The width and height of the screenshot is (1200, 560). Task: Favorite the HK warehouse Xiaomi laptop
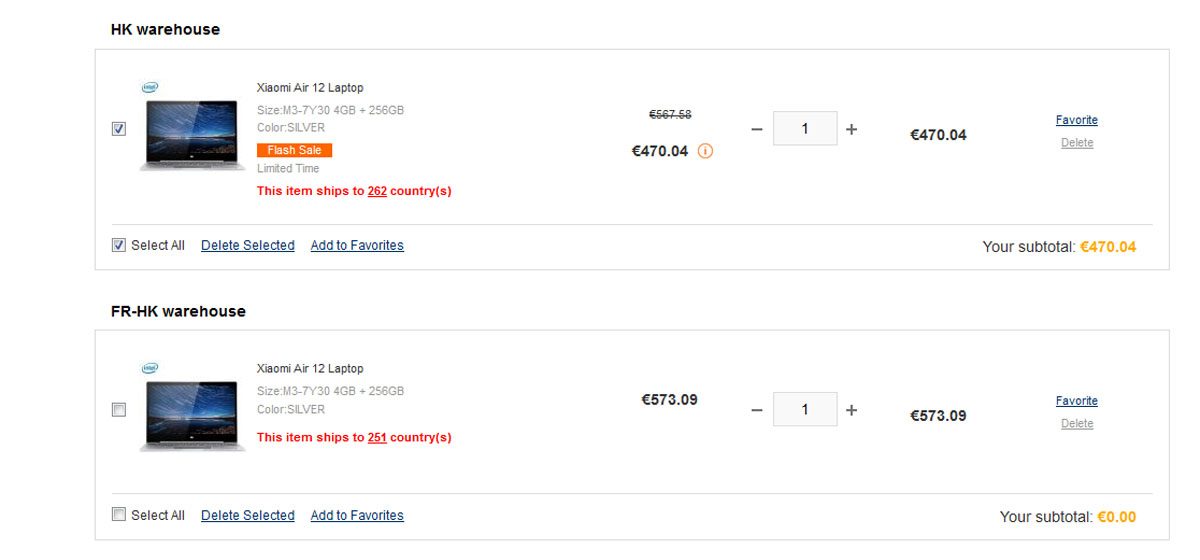(x=1076, y=120)
